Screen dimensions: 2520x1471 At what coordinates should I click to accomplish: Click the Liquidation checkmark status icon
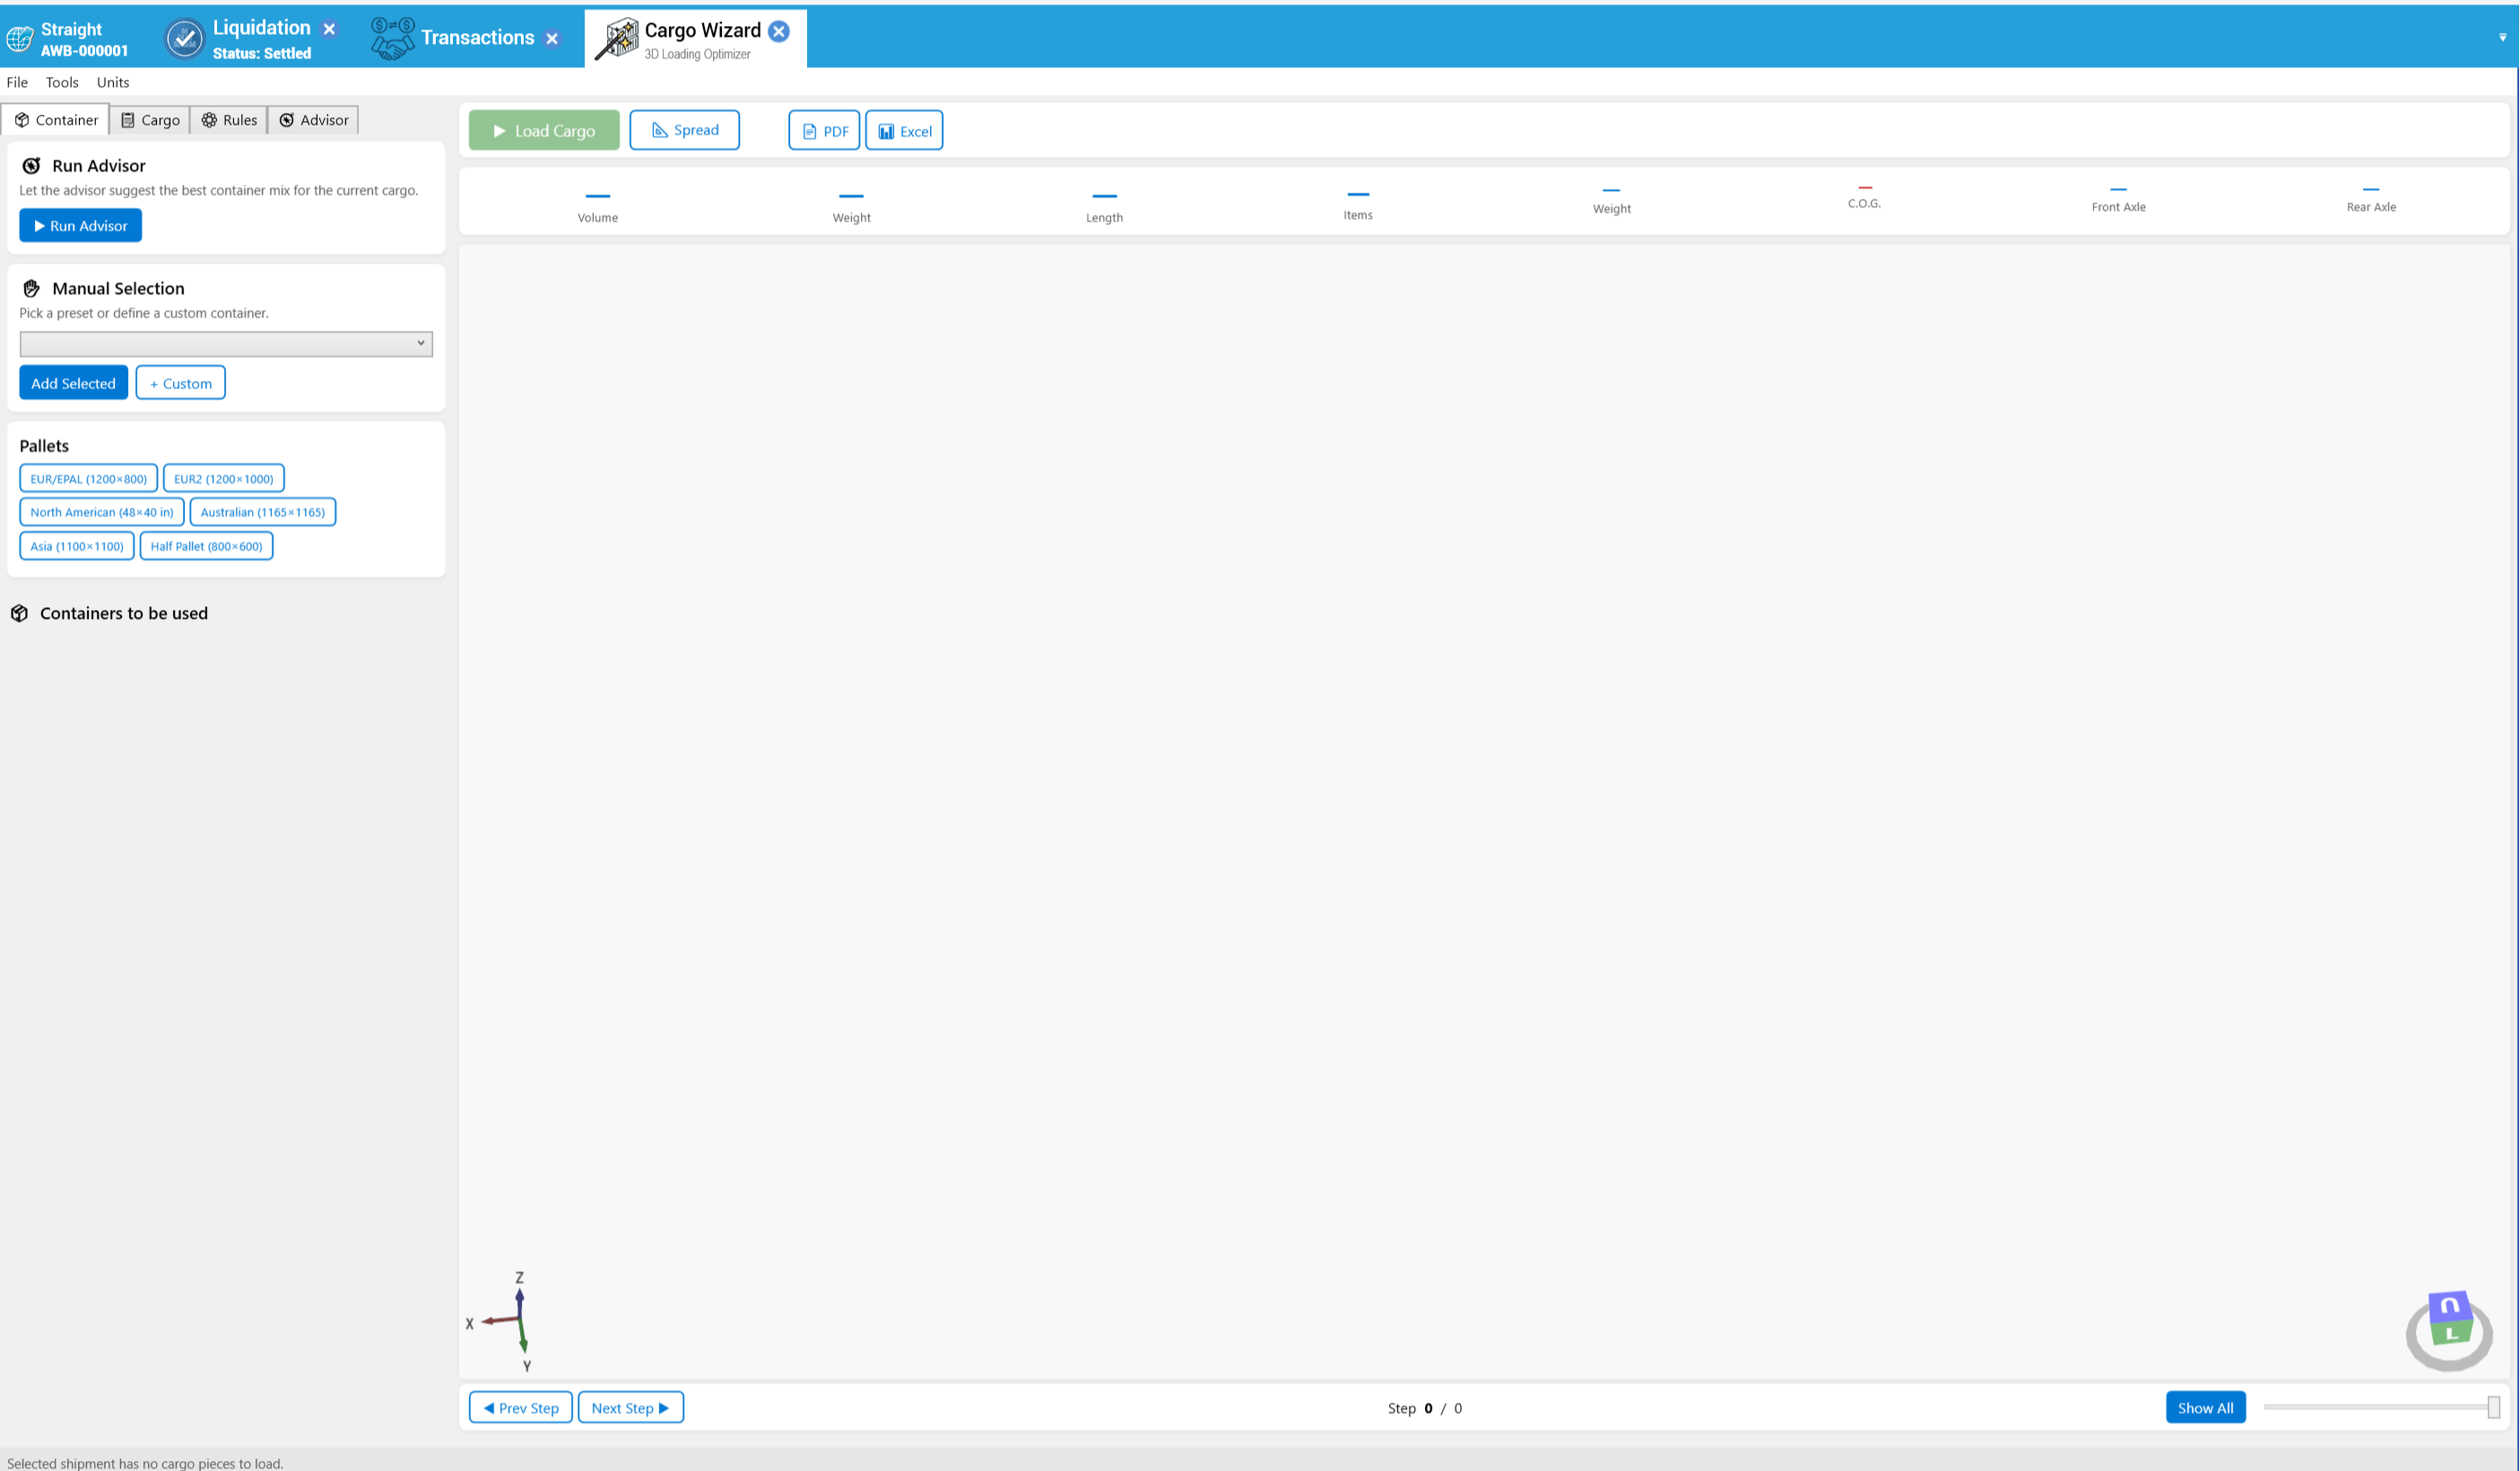coord(184,39)
